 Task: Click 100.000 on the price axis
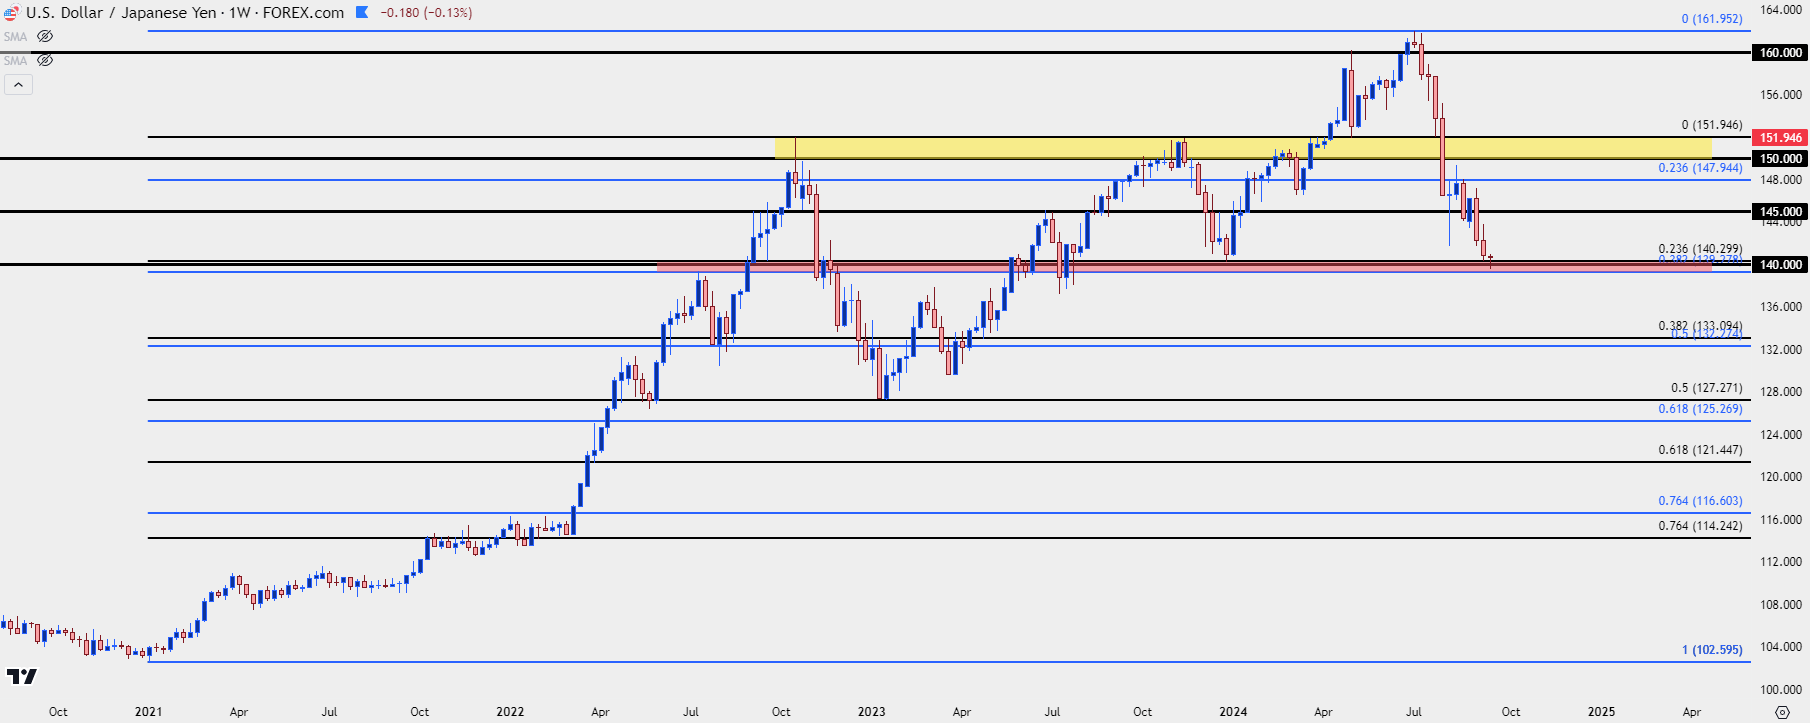[1781, 690]
